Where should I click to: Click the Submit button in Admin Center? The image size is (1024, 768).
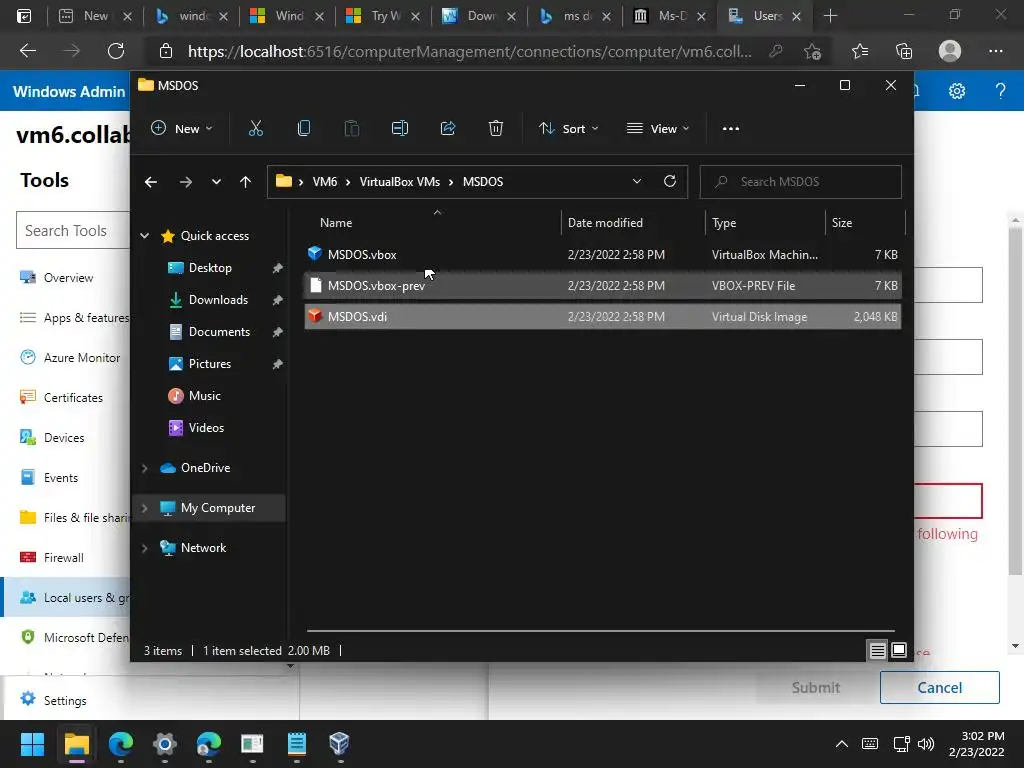816,688
